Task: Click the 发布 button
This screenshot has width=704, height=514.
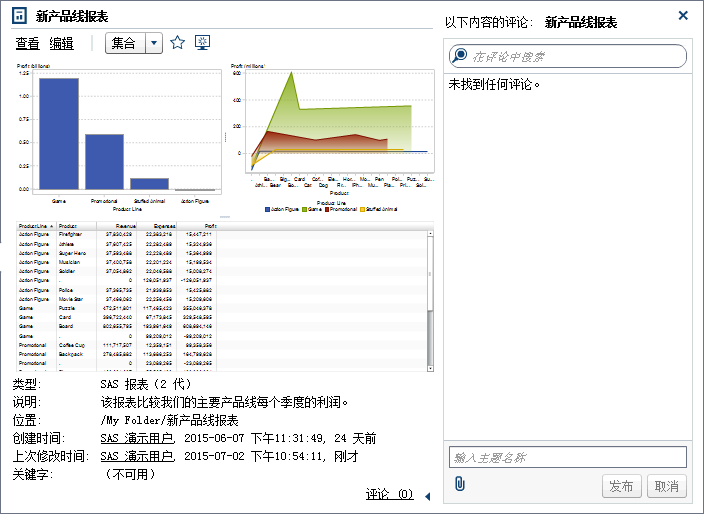Action: click(x=620, y=486)
